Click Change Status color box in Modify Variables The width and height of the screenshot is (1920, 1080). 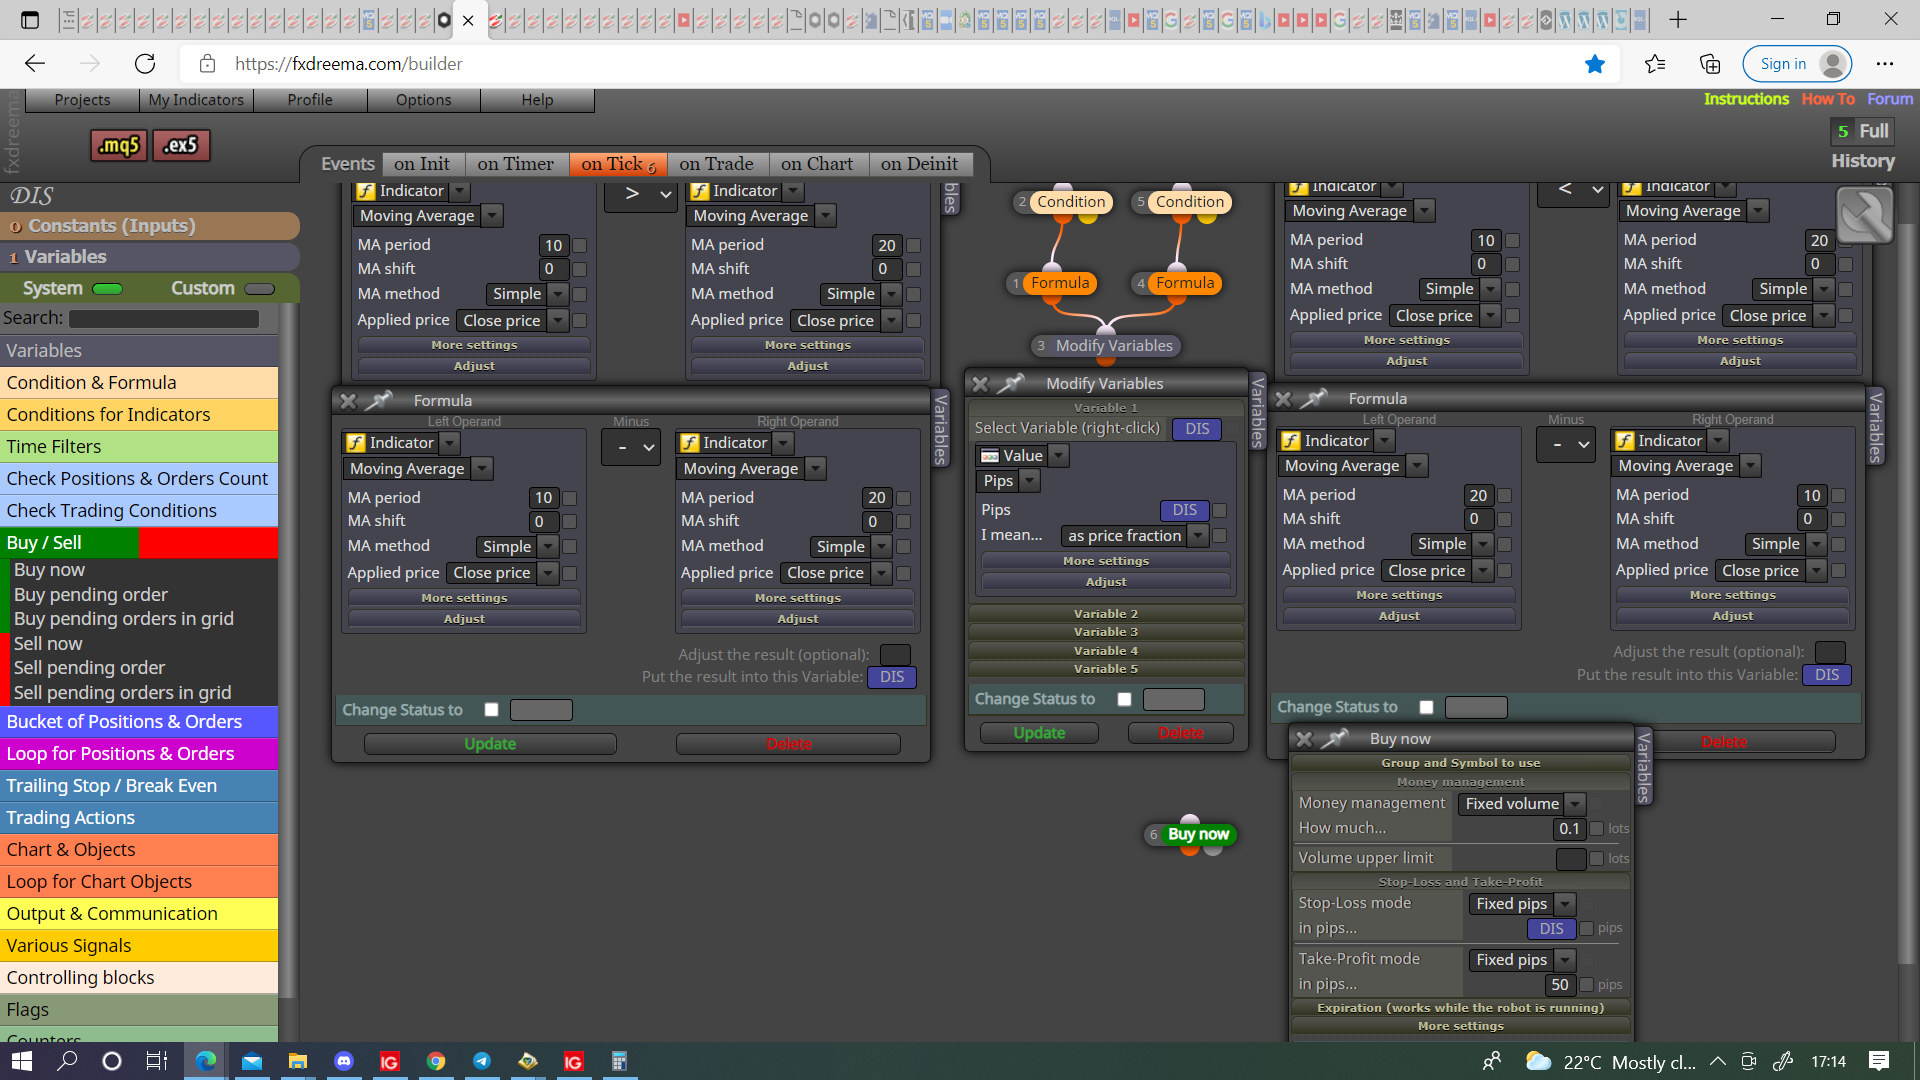coord(1174,700)
